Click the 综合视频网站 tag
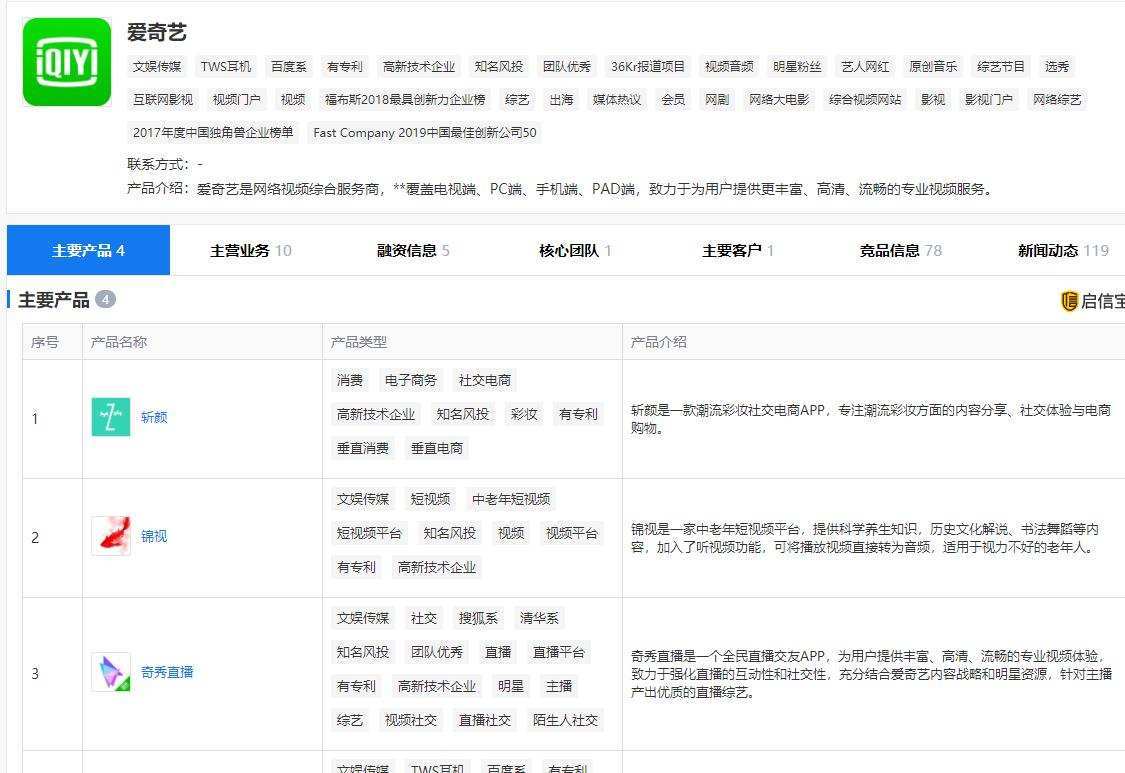Screen dimensions: 1125x773 (865, 100)
